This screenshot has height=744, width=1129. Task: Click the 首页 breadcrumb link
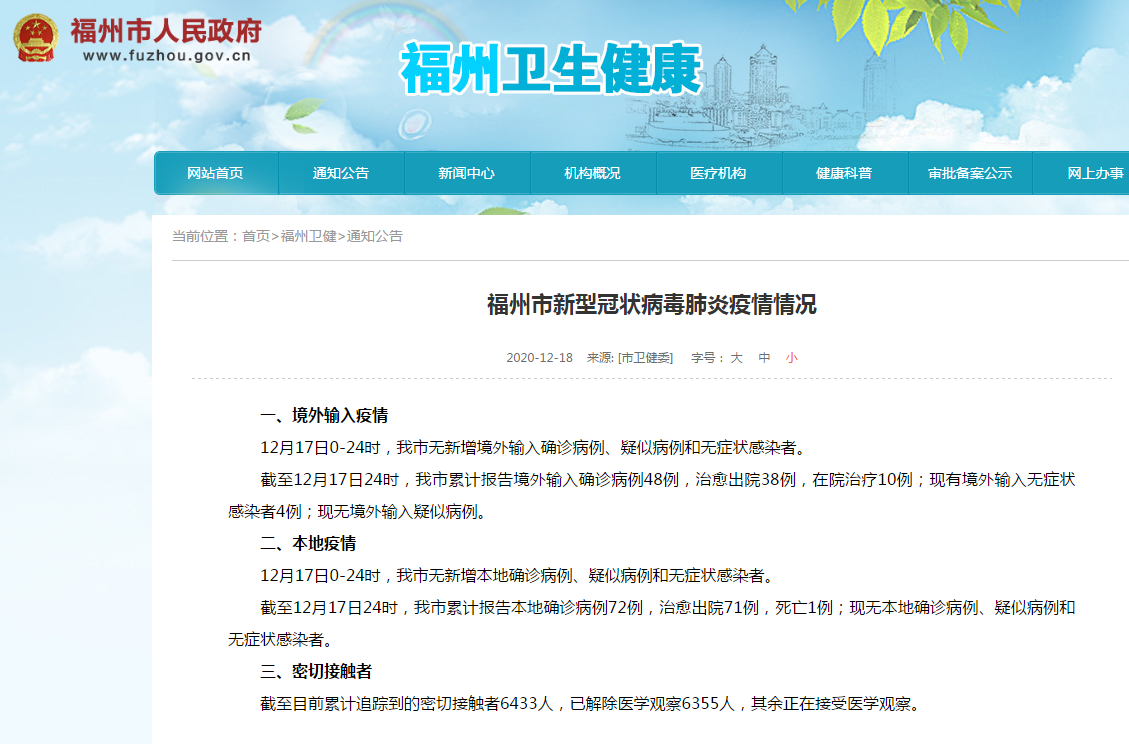pyautogui.click(x=256, y=236)
